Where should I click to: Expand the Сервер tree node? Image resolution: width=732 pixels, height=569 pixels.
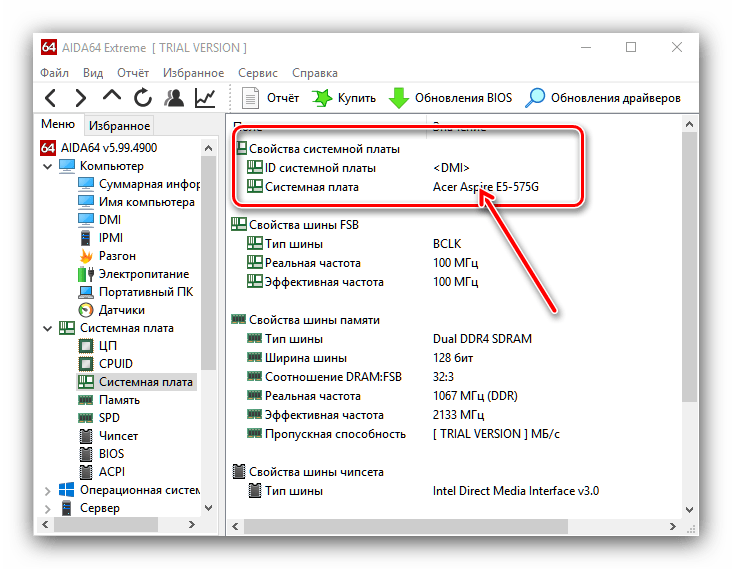point(47,508)
